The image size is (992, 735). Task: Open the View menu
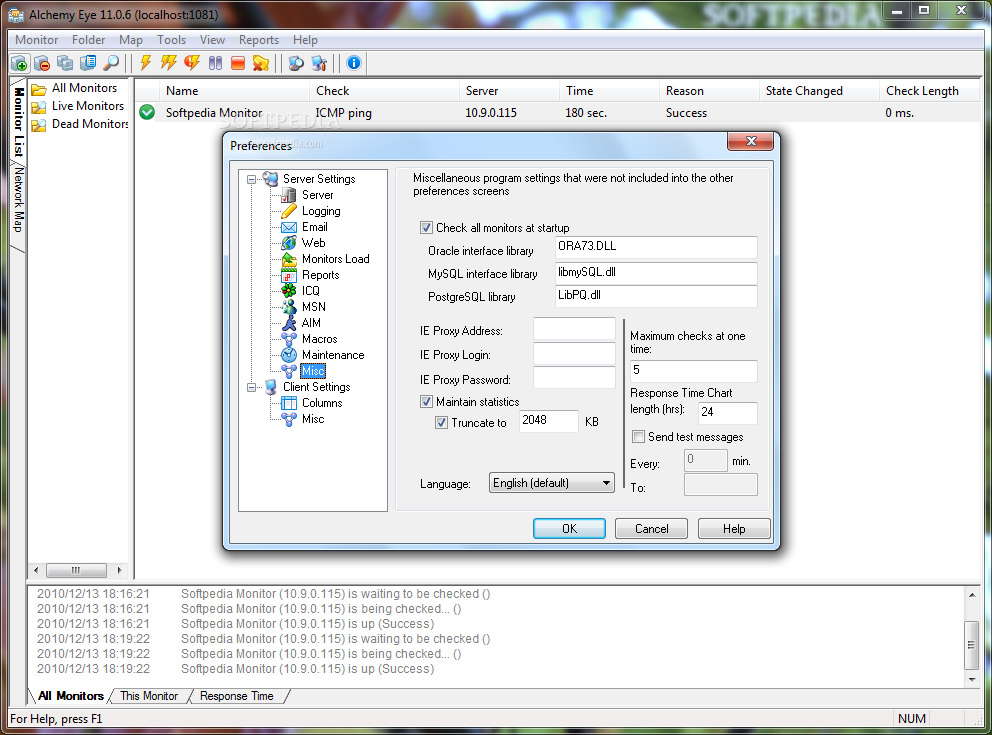[x=212, y=40]
